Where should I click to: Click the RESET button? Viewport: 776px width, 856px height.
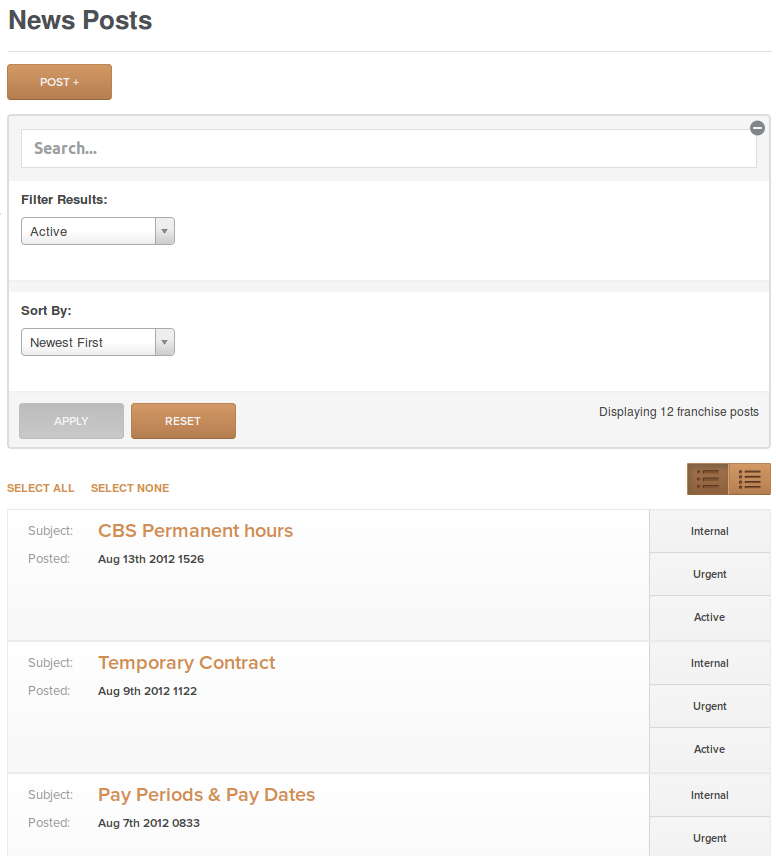(183, 421)
